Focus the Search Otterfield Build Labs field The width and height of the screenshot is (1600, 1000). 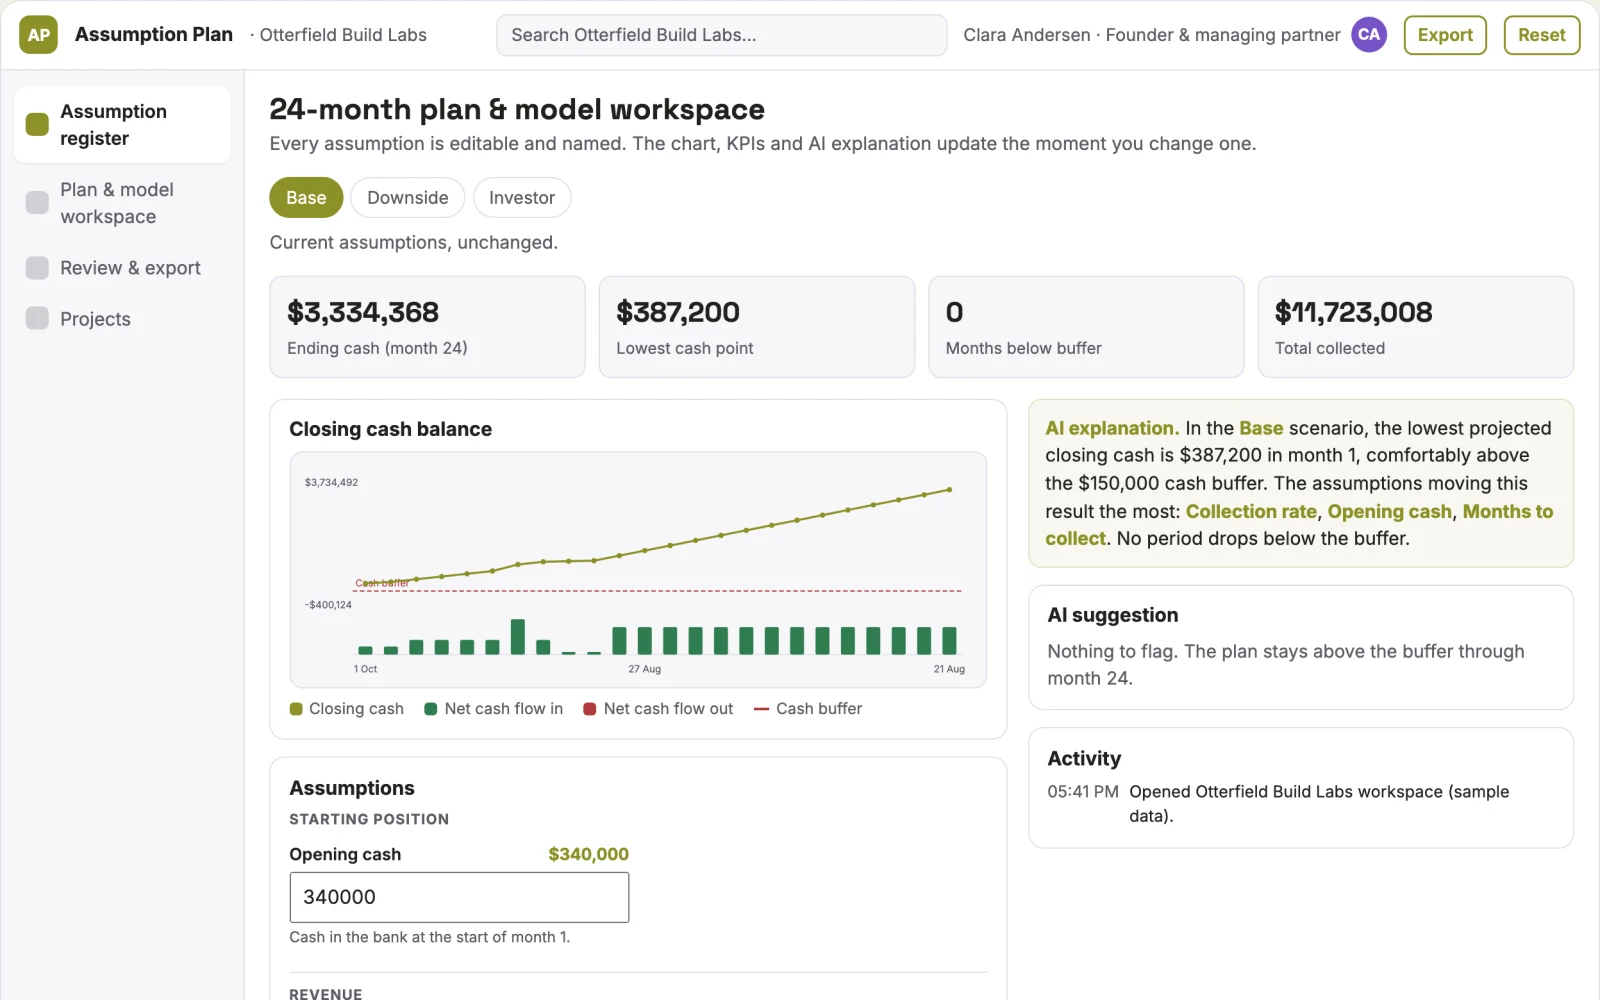(x=721, y=35)
